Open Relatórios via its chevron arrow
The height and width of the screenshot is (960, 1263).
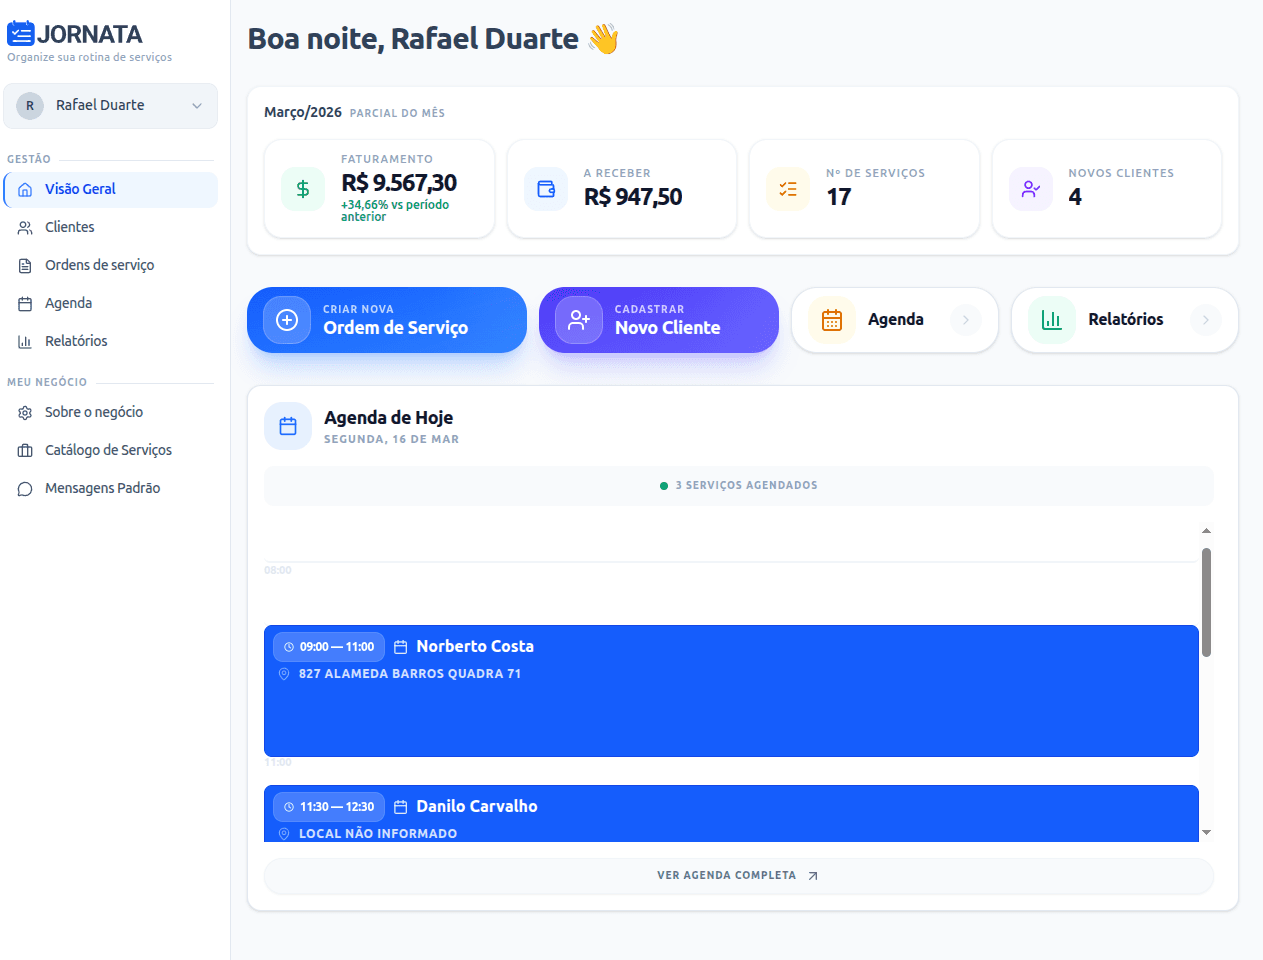point(1208,320)
